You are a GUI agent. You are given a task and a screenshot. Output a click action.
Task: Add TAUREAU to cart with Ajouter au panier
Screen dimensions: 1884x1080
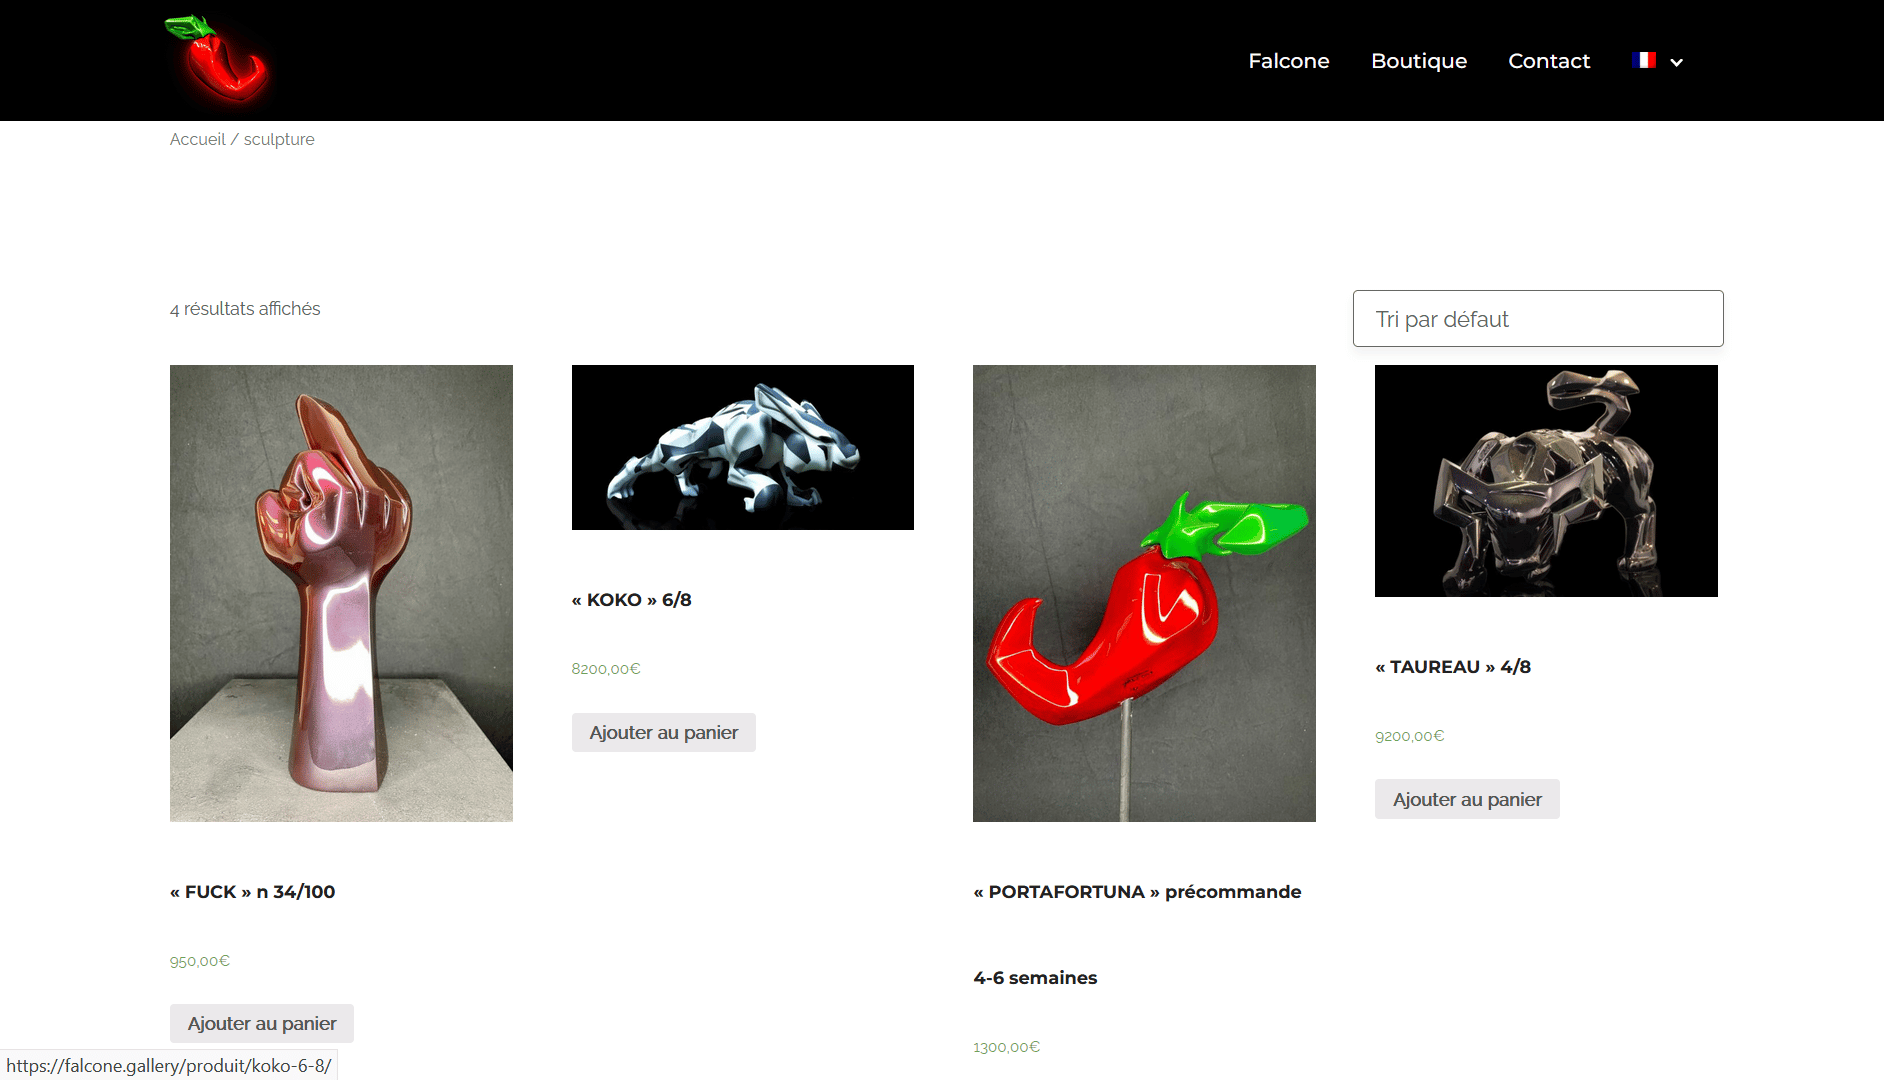[x=1467, y=799]
